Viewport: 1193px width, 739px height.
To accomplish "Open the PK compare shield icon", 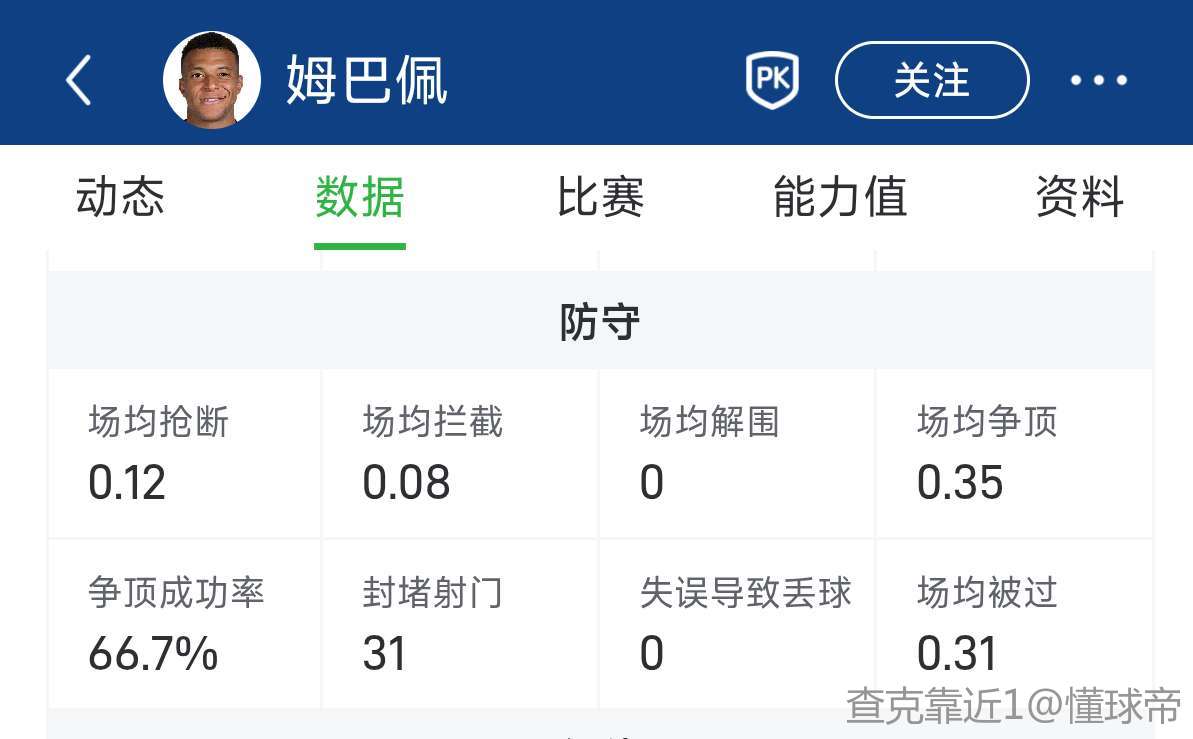I will point(772,80).
